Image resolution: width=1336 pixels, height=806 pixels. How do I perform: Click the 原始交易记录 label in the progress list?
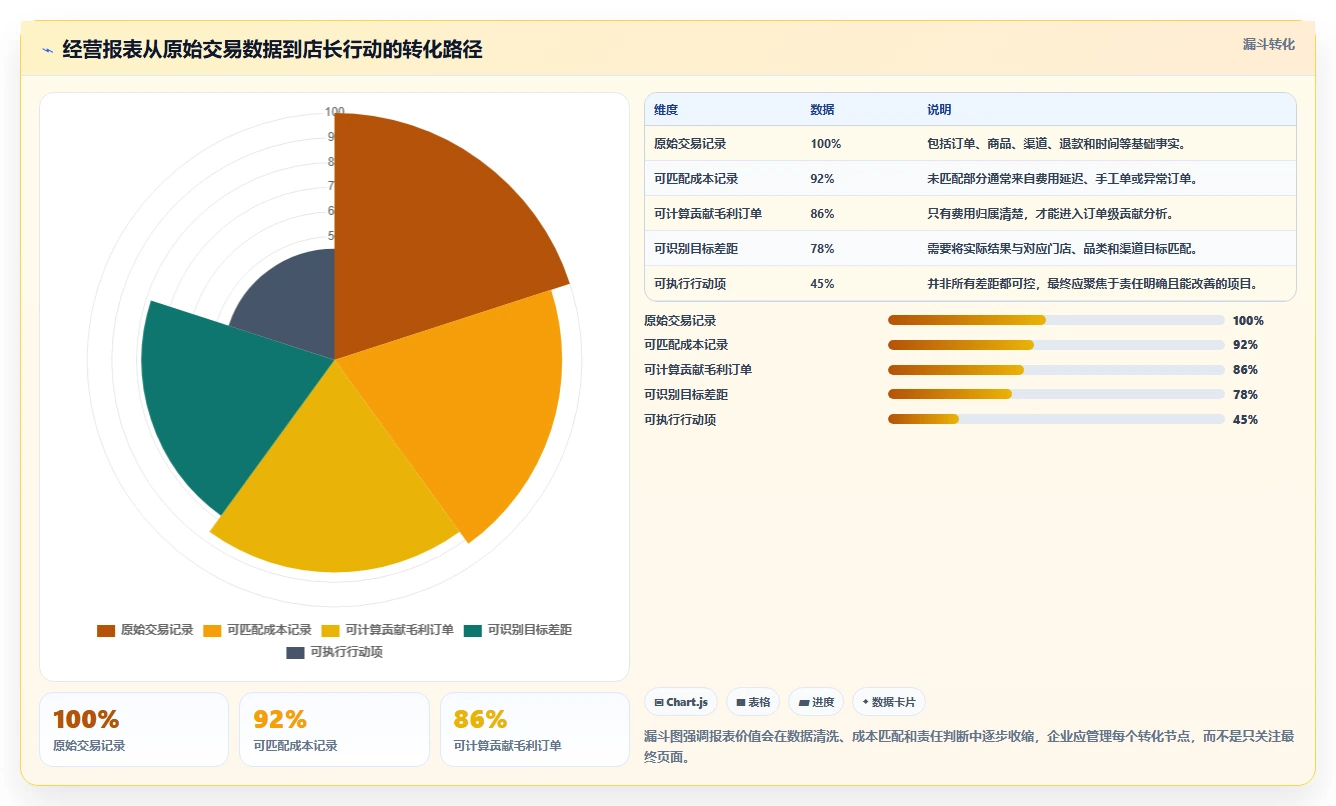pos(680,321)
